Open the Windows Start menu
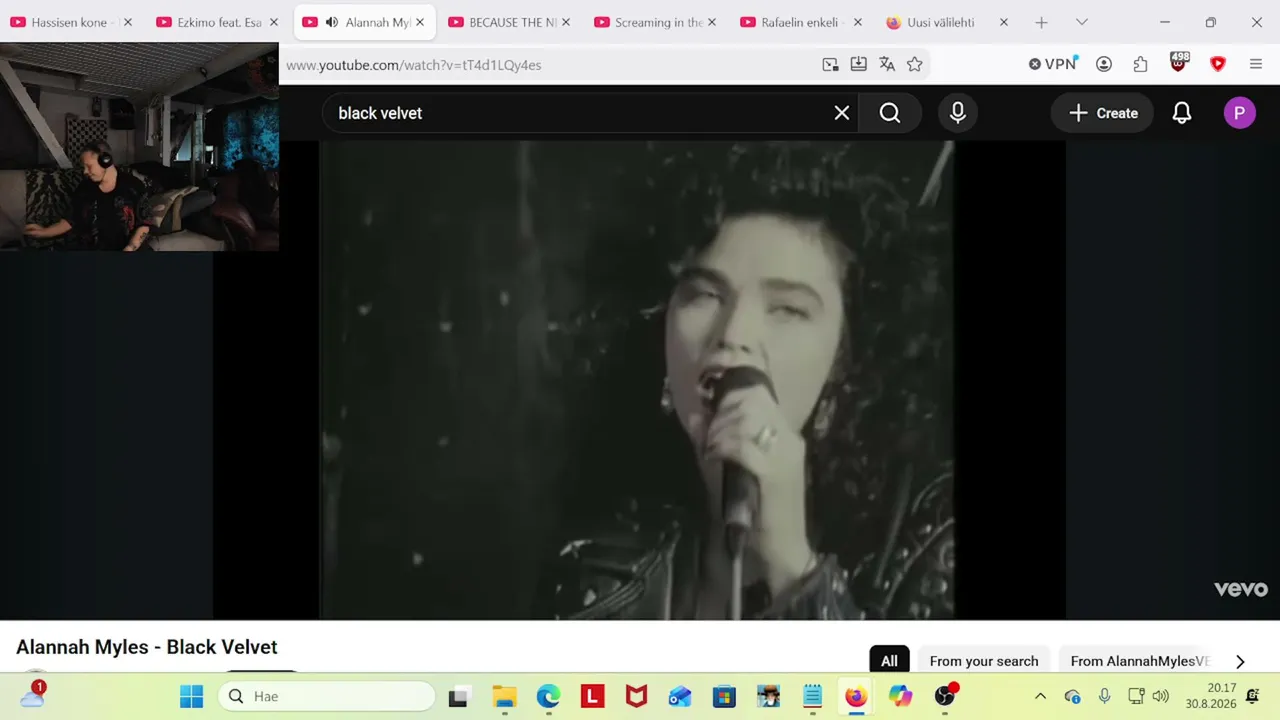The width and height of the screenshot is (1280, 720). point(191,696)
